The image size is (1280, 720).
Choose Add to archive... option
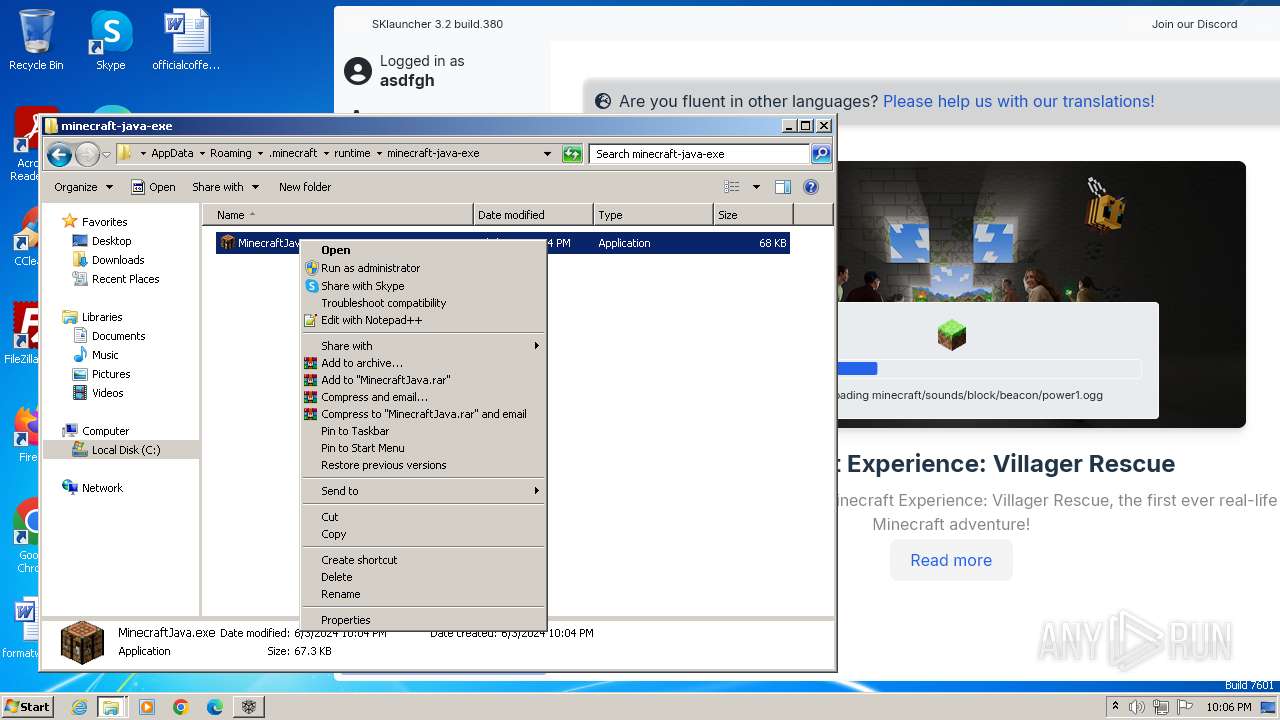[424, 363]
